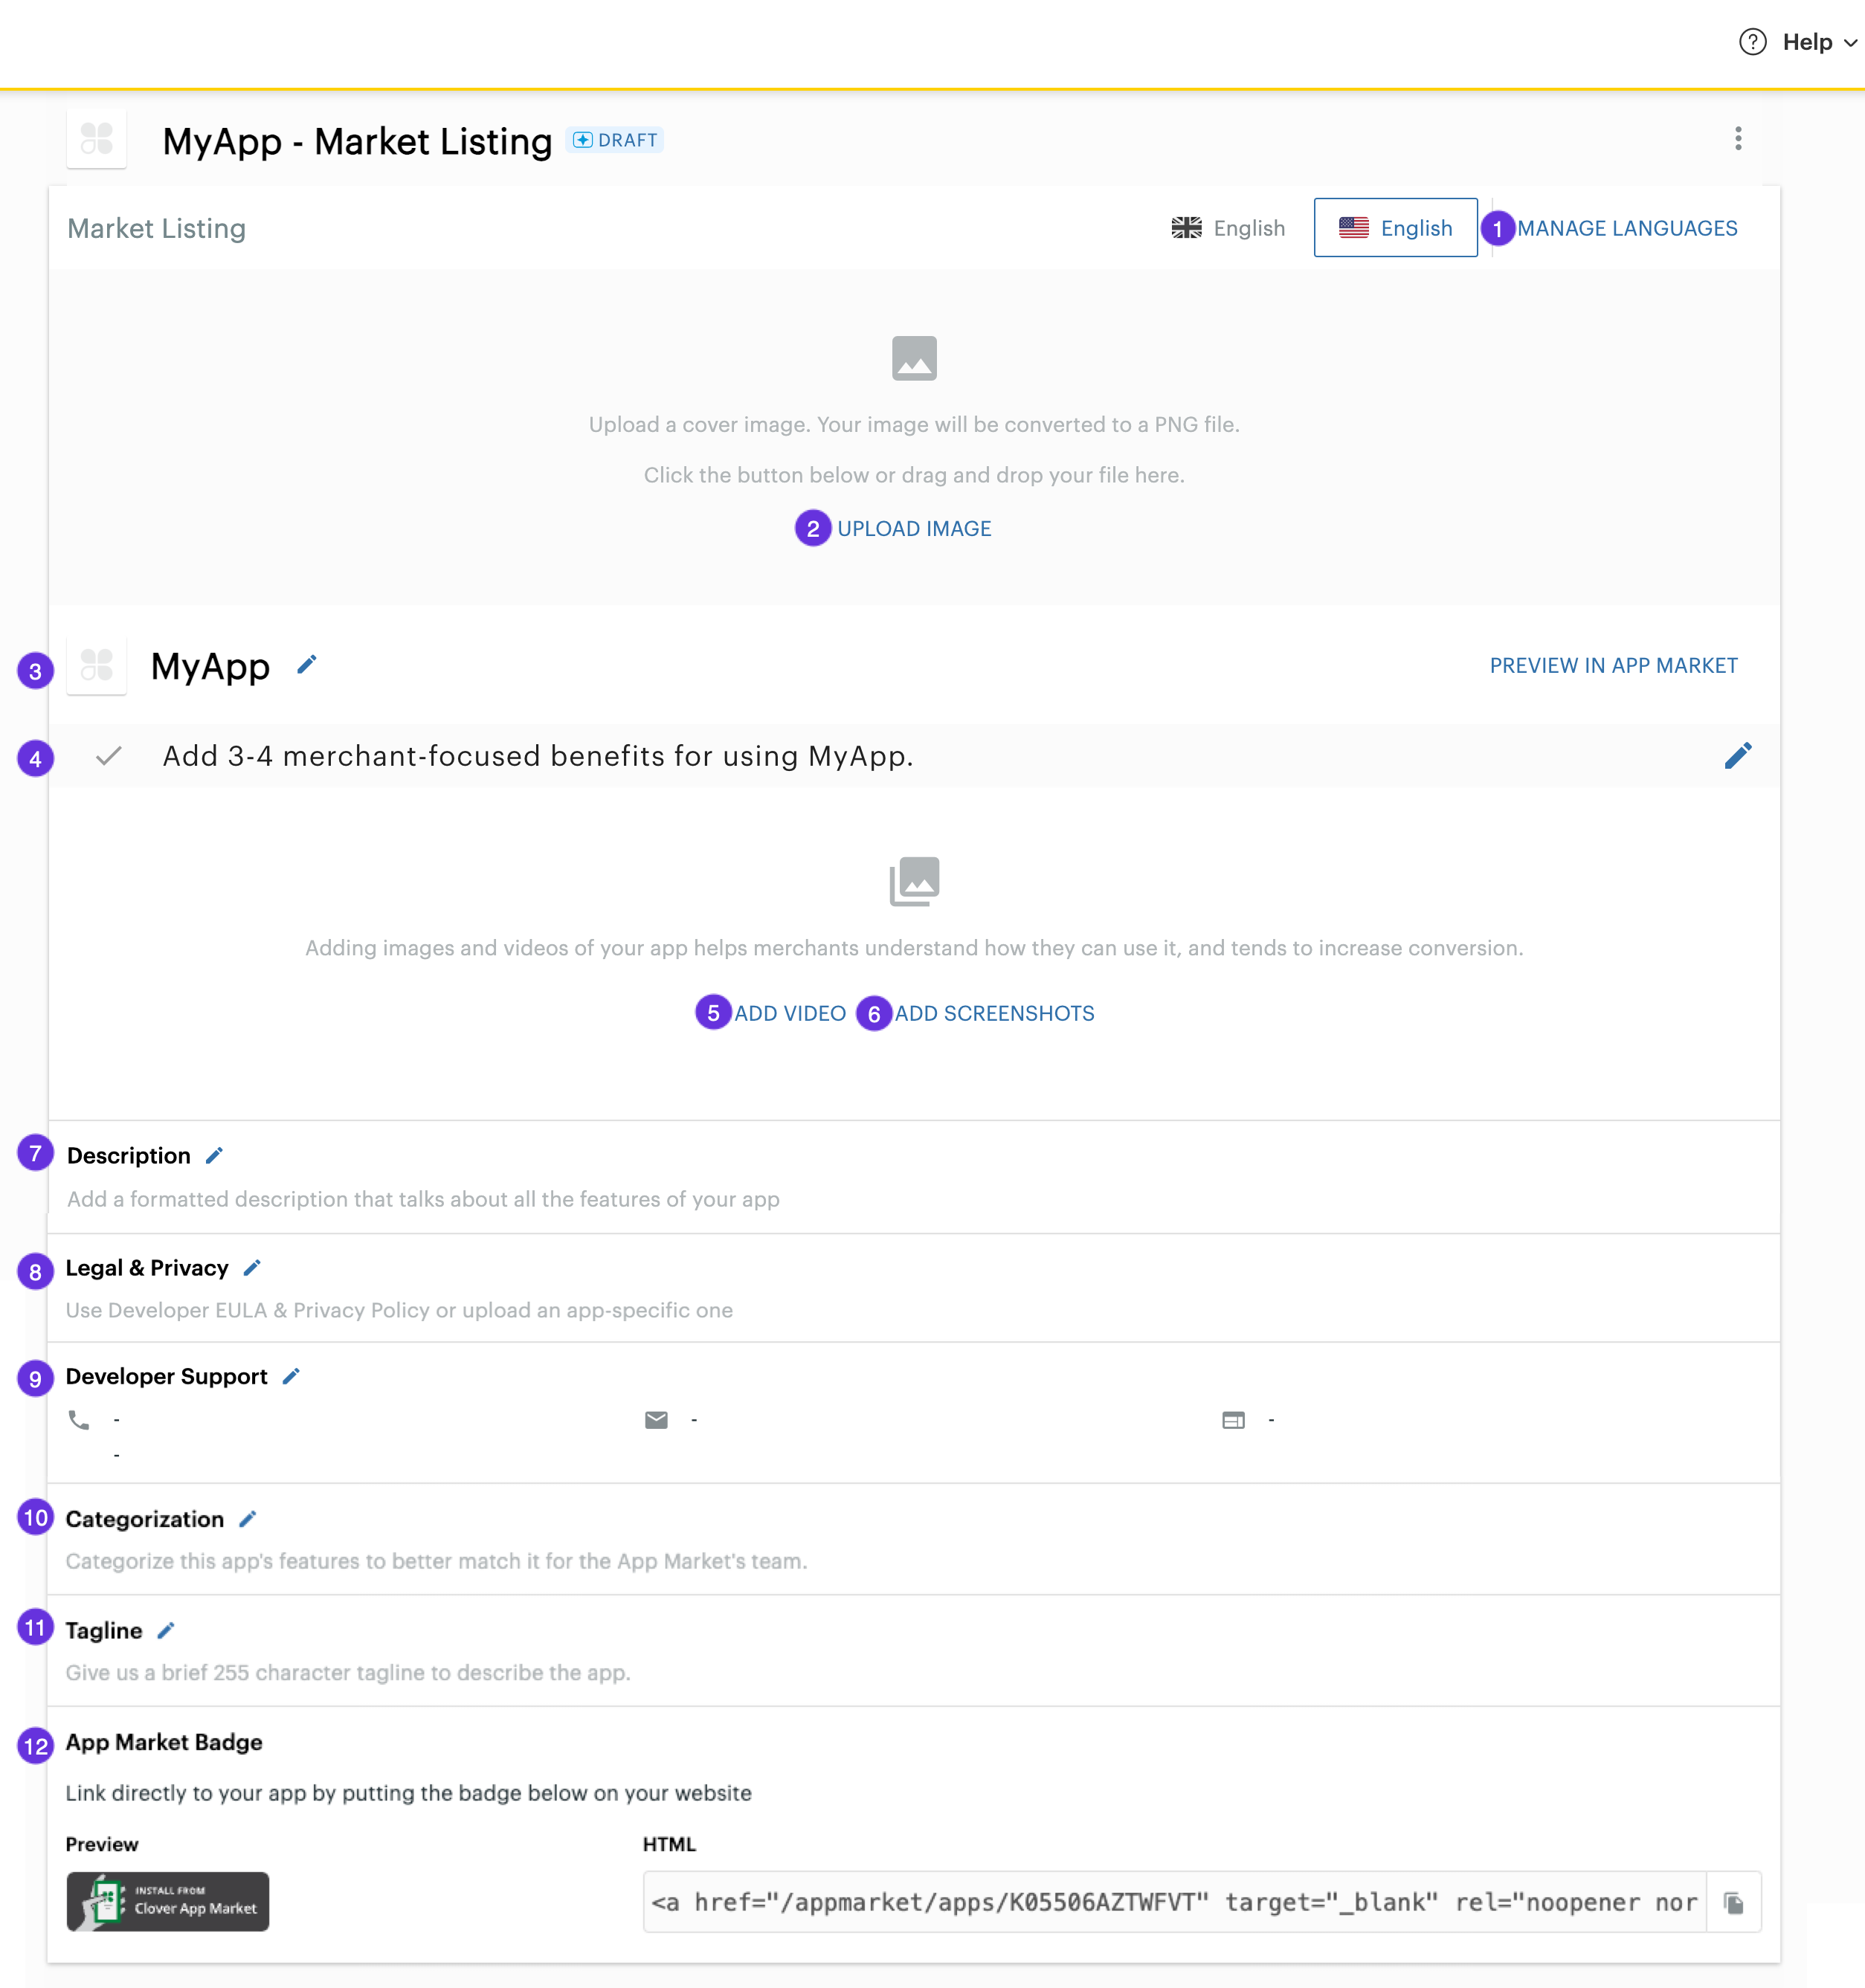Click the Developer Support heading
1865x1988 pixels.
tap(167, 1377)
